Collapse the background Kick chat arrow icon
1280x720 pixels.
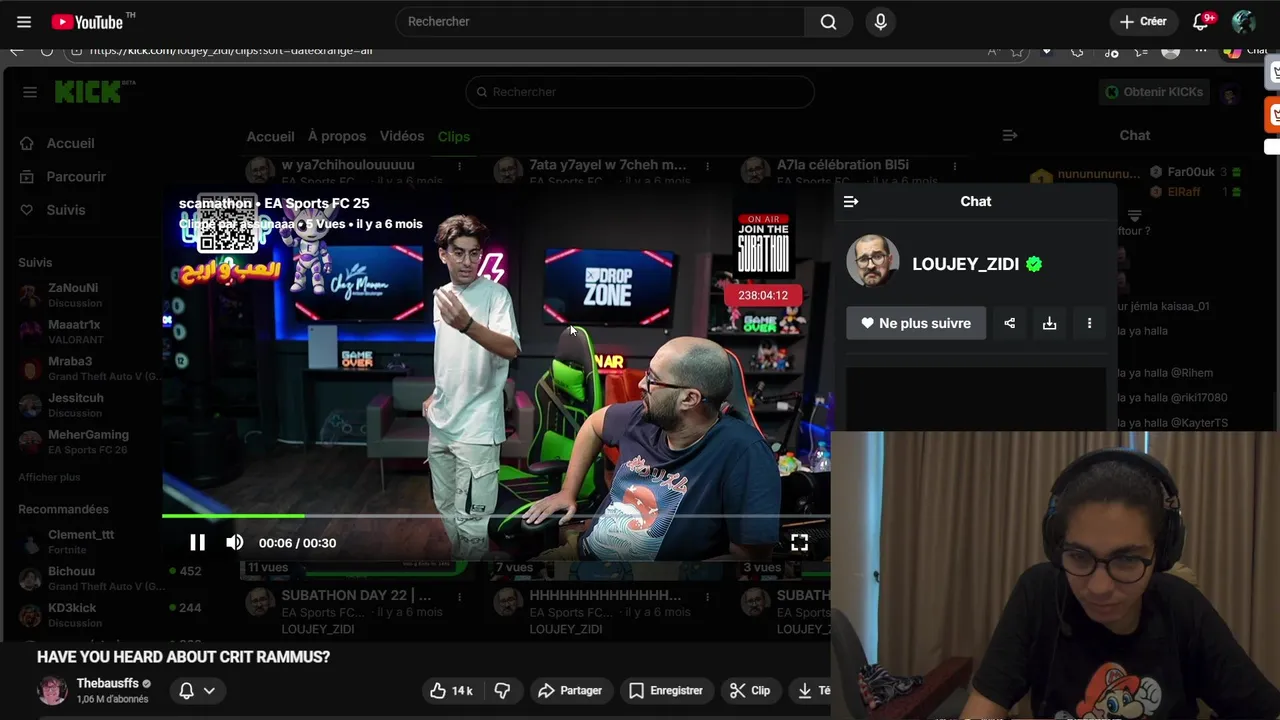click(x=1010, y=135)
